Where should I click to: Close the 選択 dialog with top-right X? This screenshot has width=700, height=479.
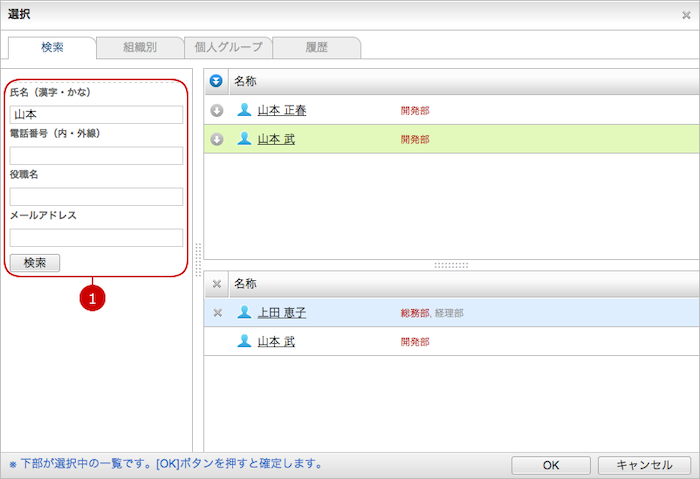pos(686,15)
